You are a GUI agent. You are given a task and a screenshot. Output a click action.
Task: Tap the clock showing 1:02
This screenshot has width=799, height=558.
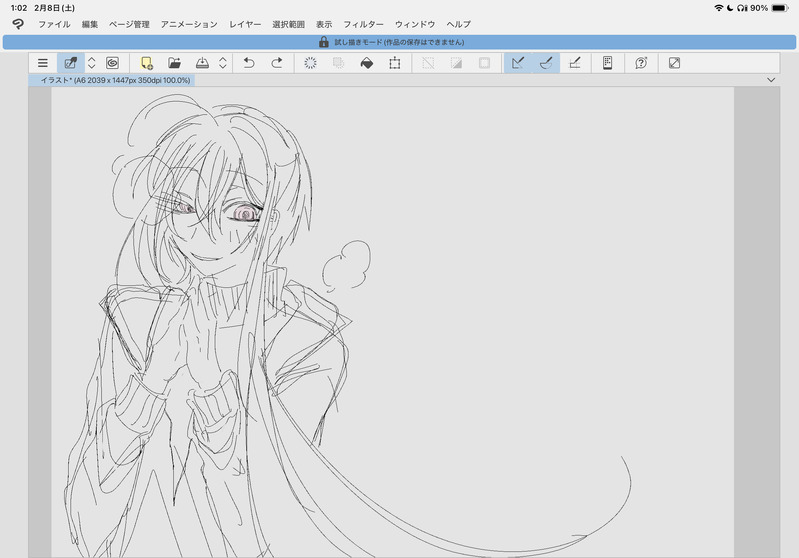[x=19, y=8]
